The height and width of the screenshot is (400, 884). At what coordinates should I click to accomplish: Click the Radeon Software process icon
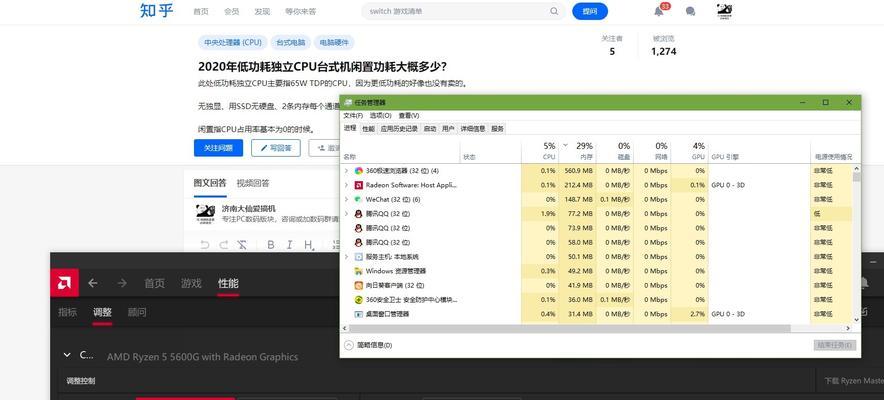359,185
